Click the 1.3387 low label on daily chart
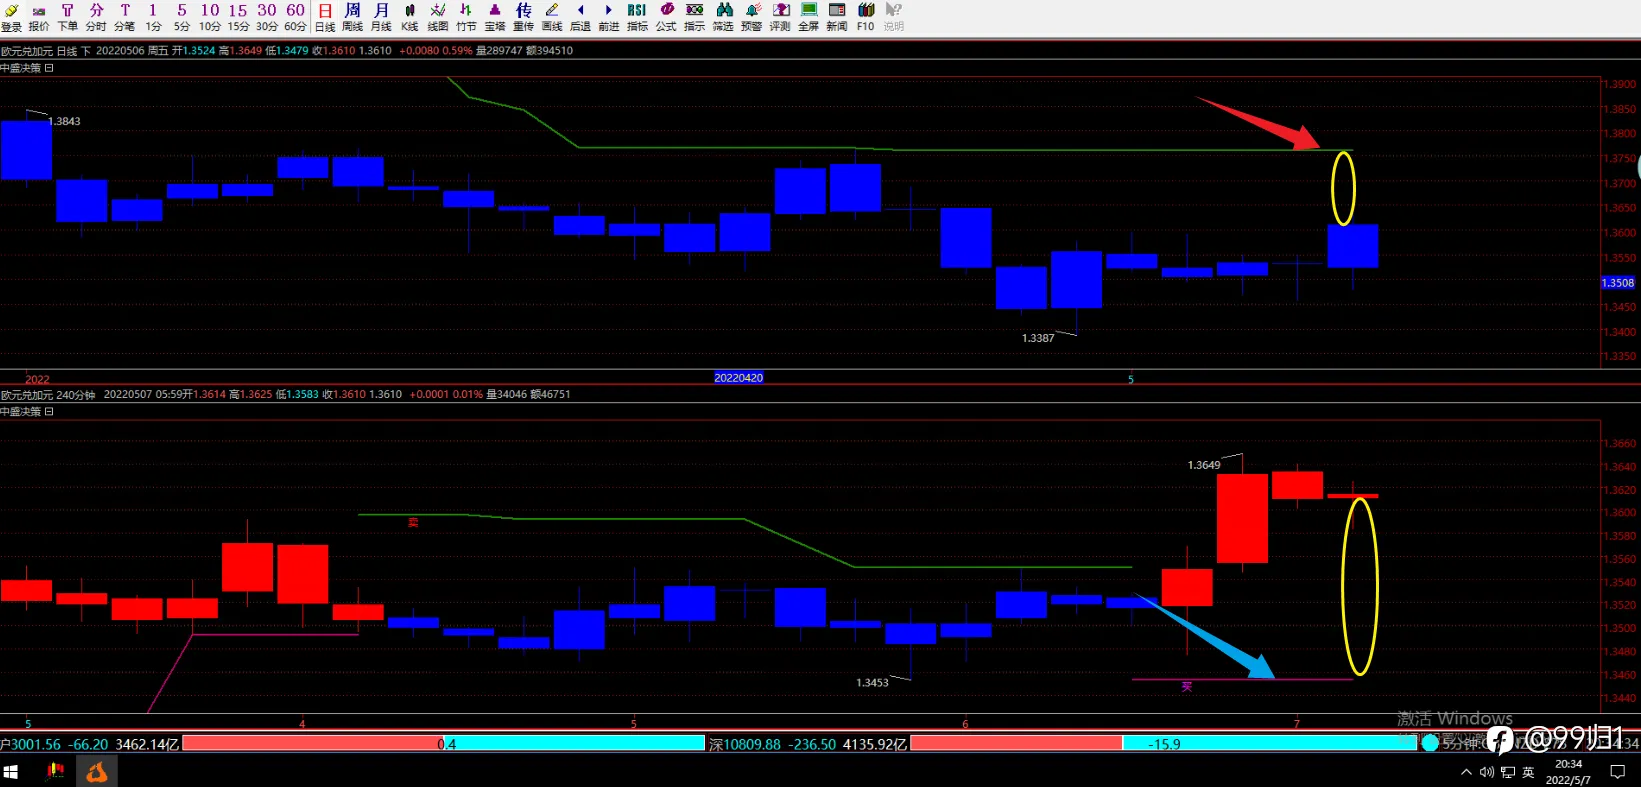1641x787 pixels. click(x=1038, y=338)
